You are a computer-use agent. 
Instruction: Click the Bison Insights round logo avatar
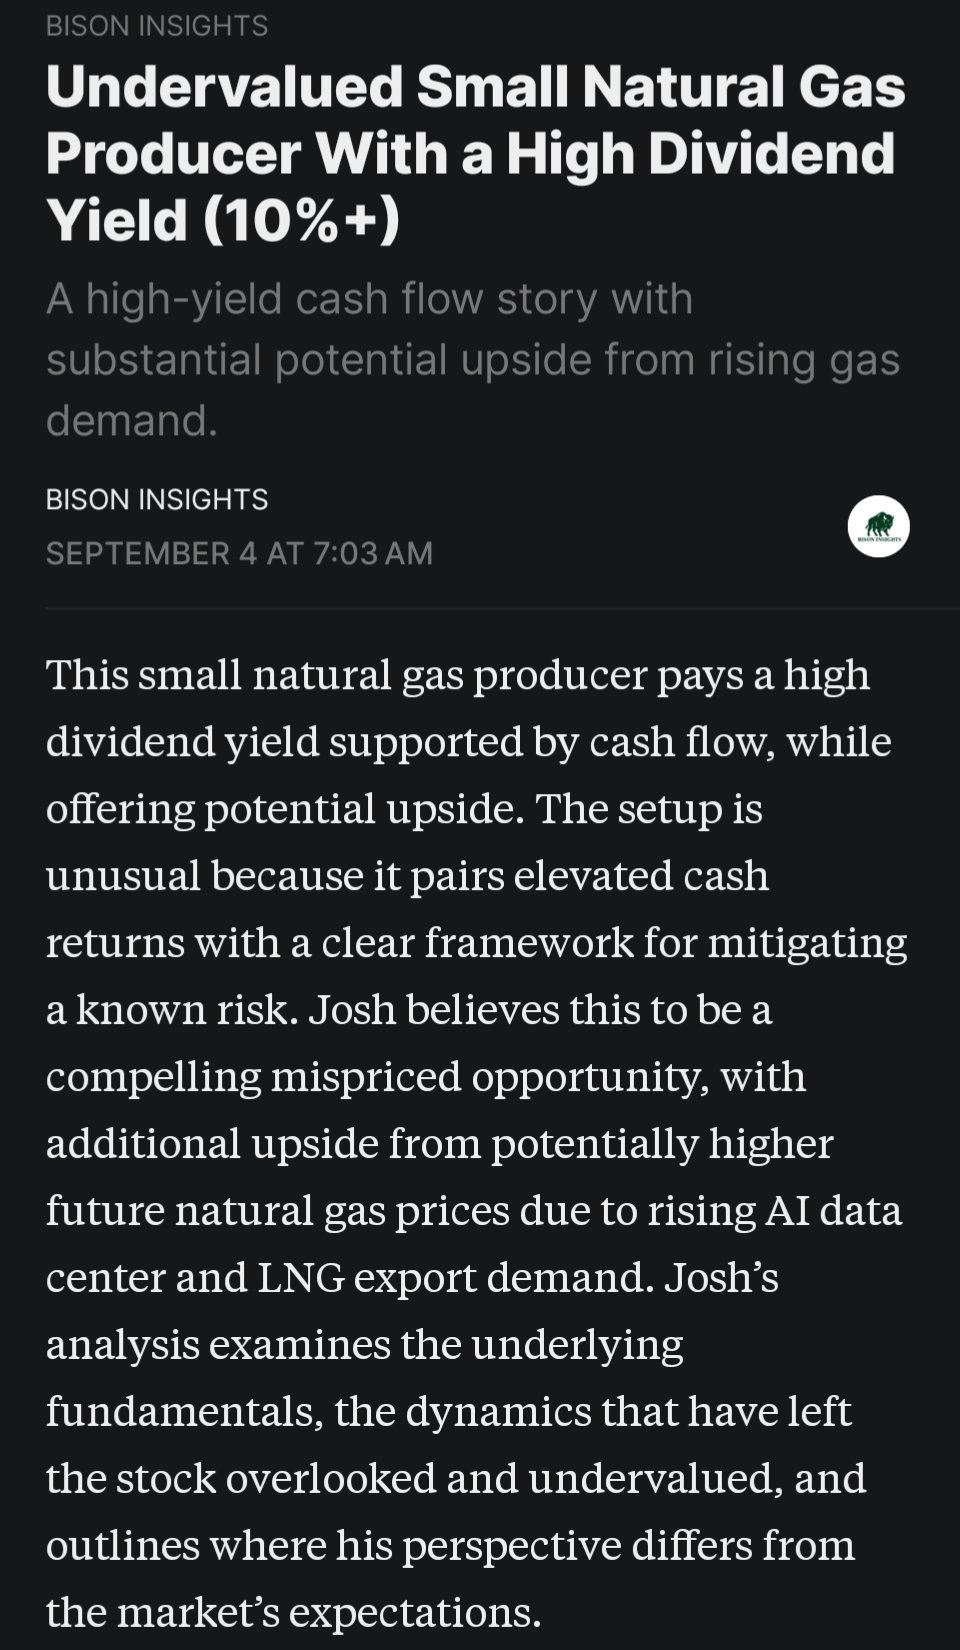pos(878,526)
